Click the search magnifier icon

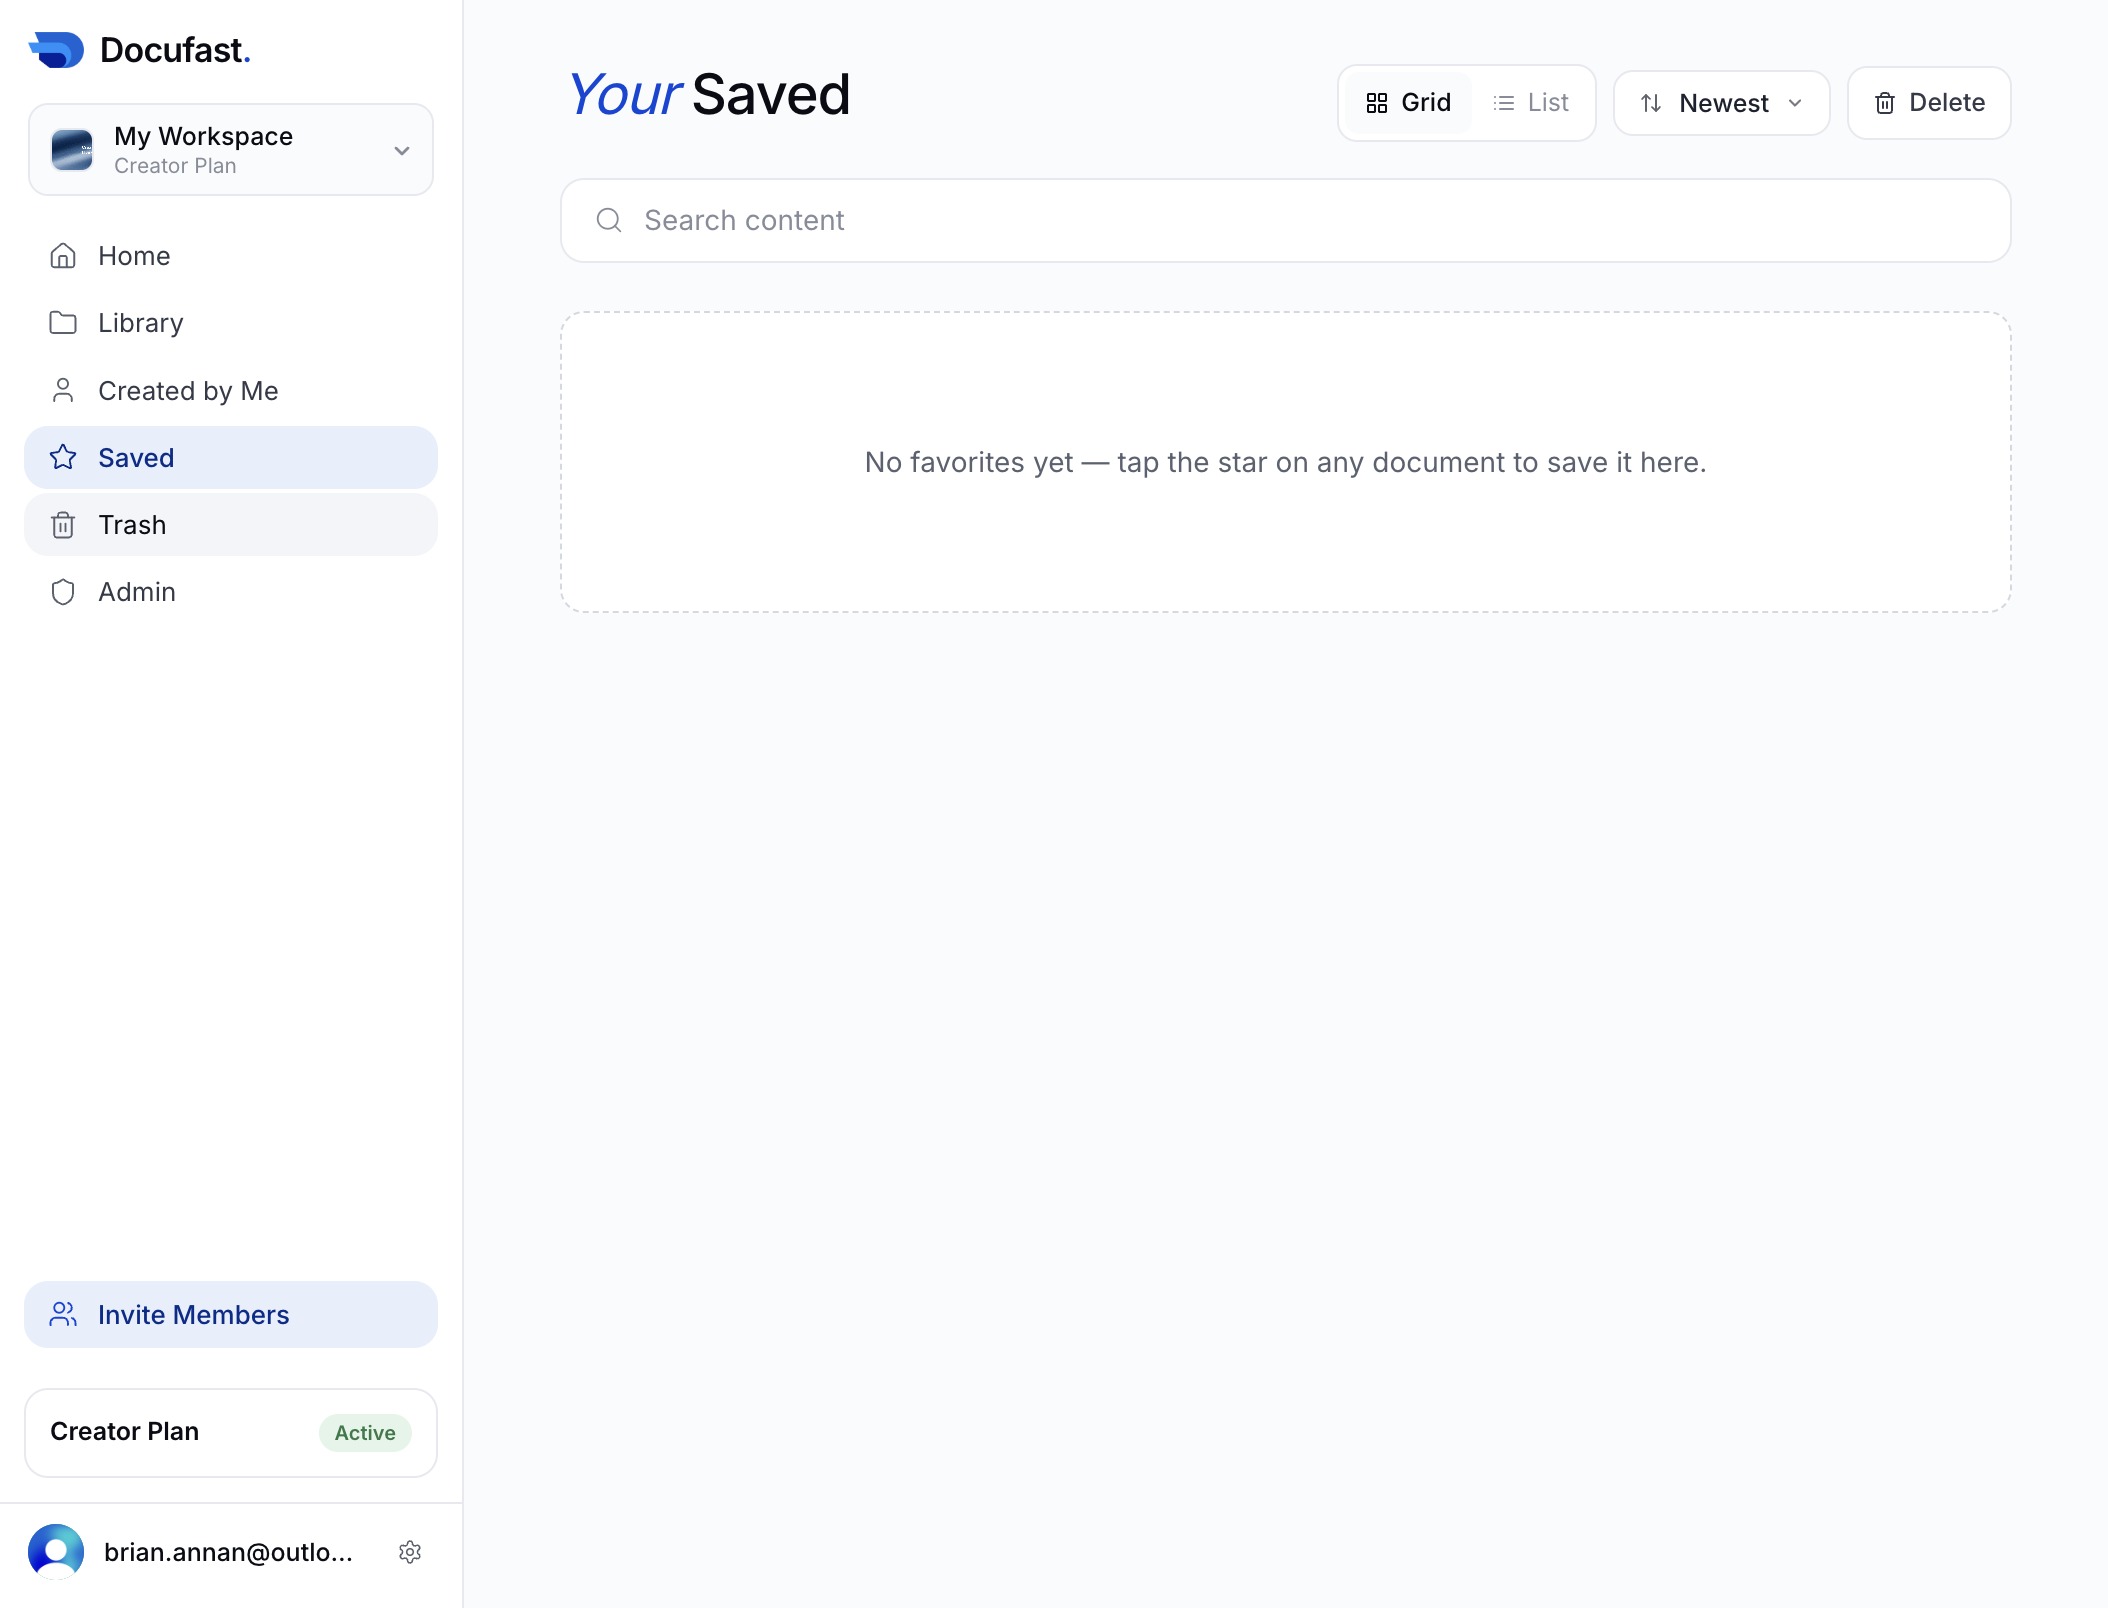coord(609,220)
